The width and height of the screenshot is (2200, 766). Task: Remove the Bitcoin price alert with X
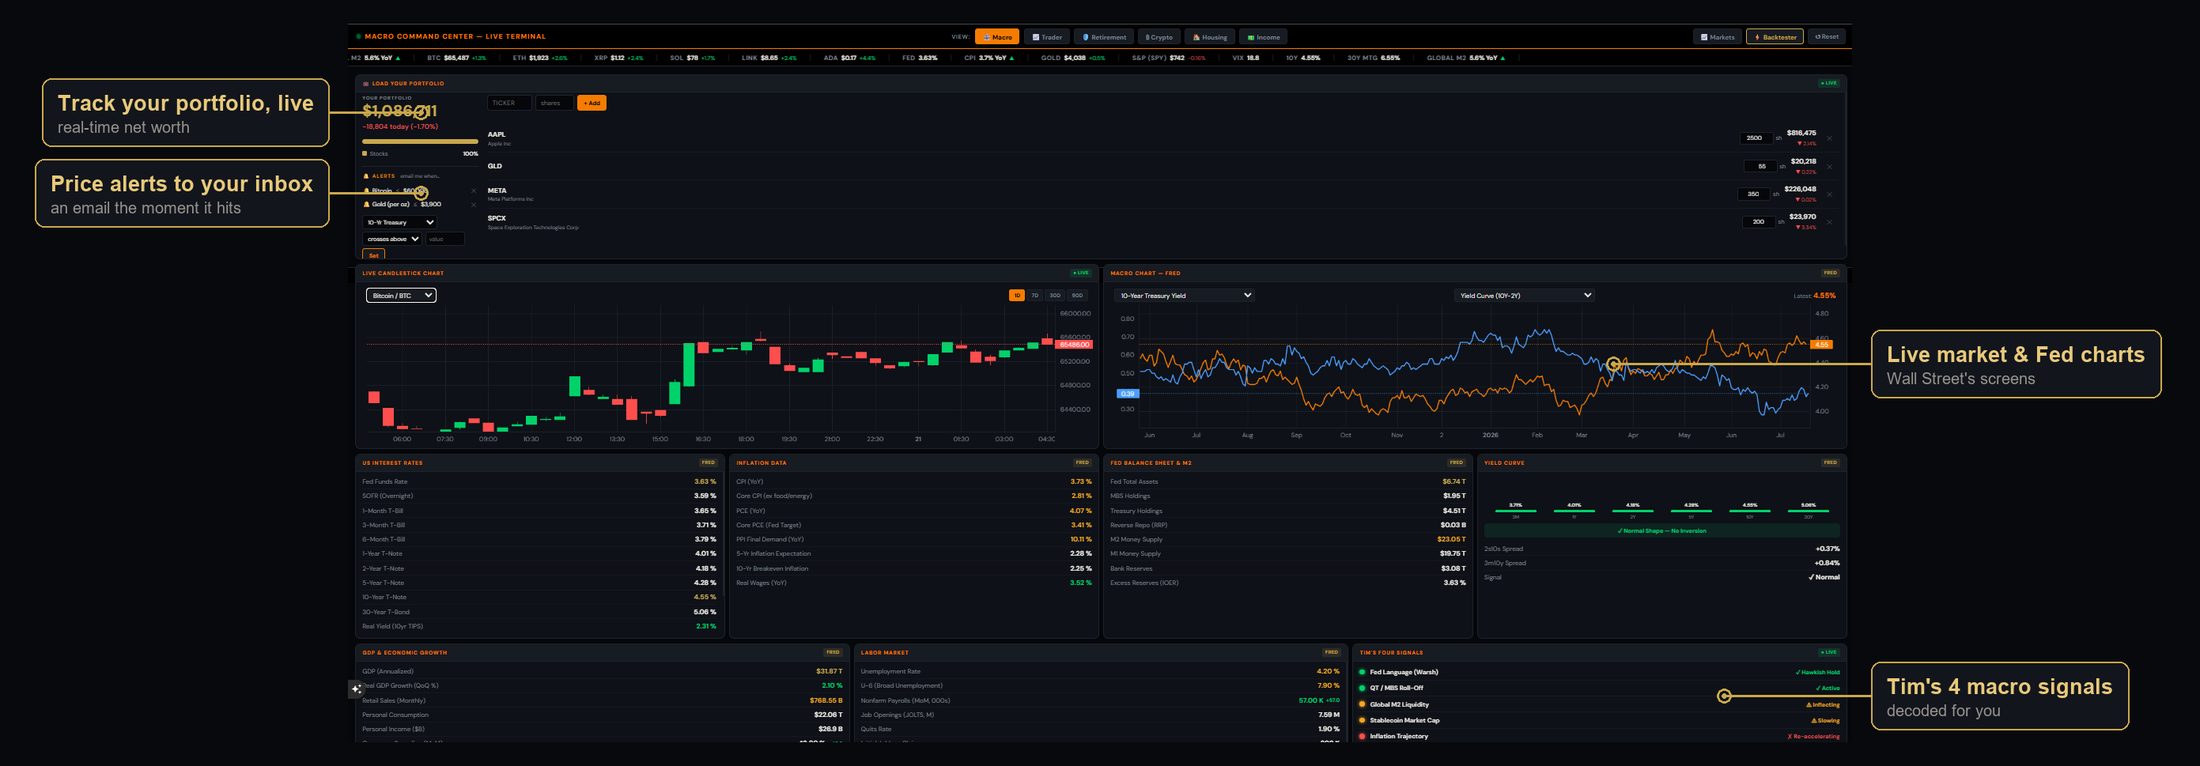point(474,191)
